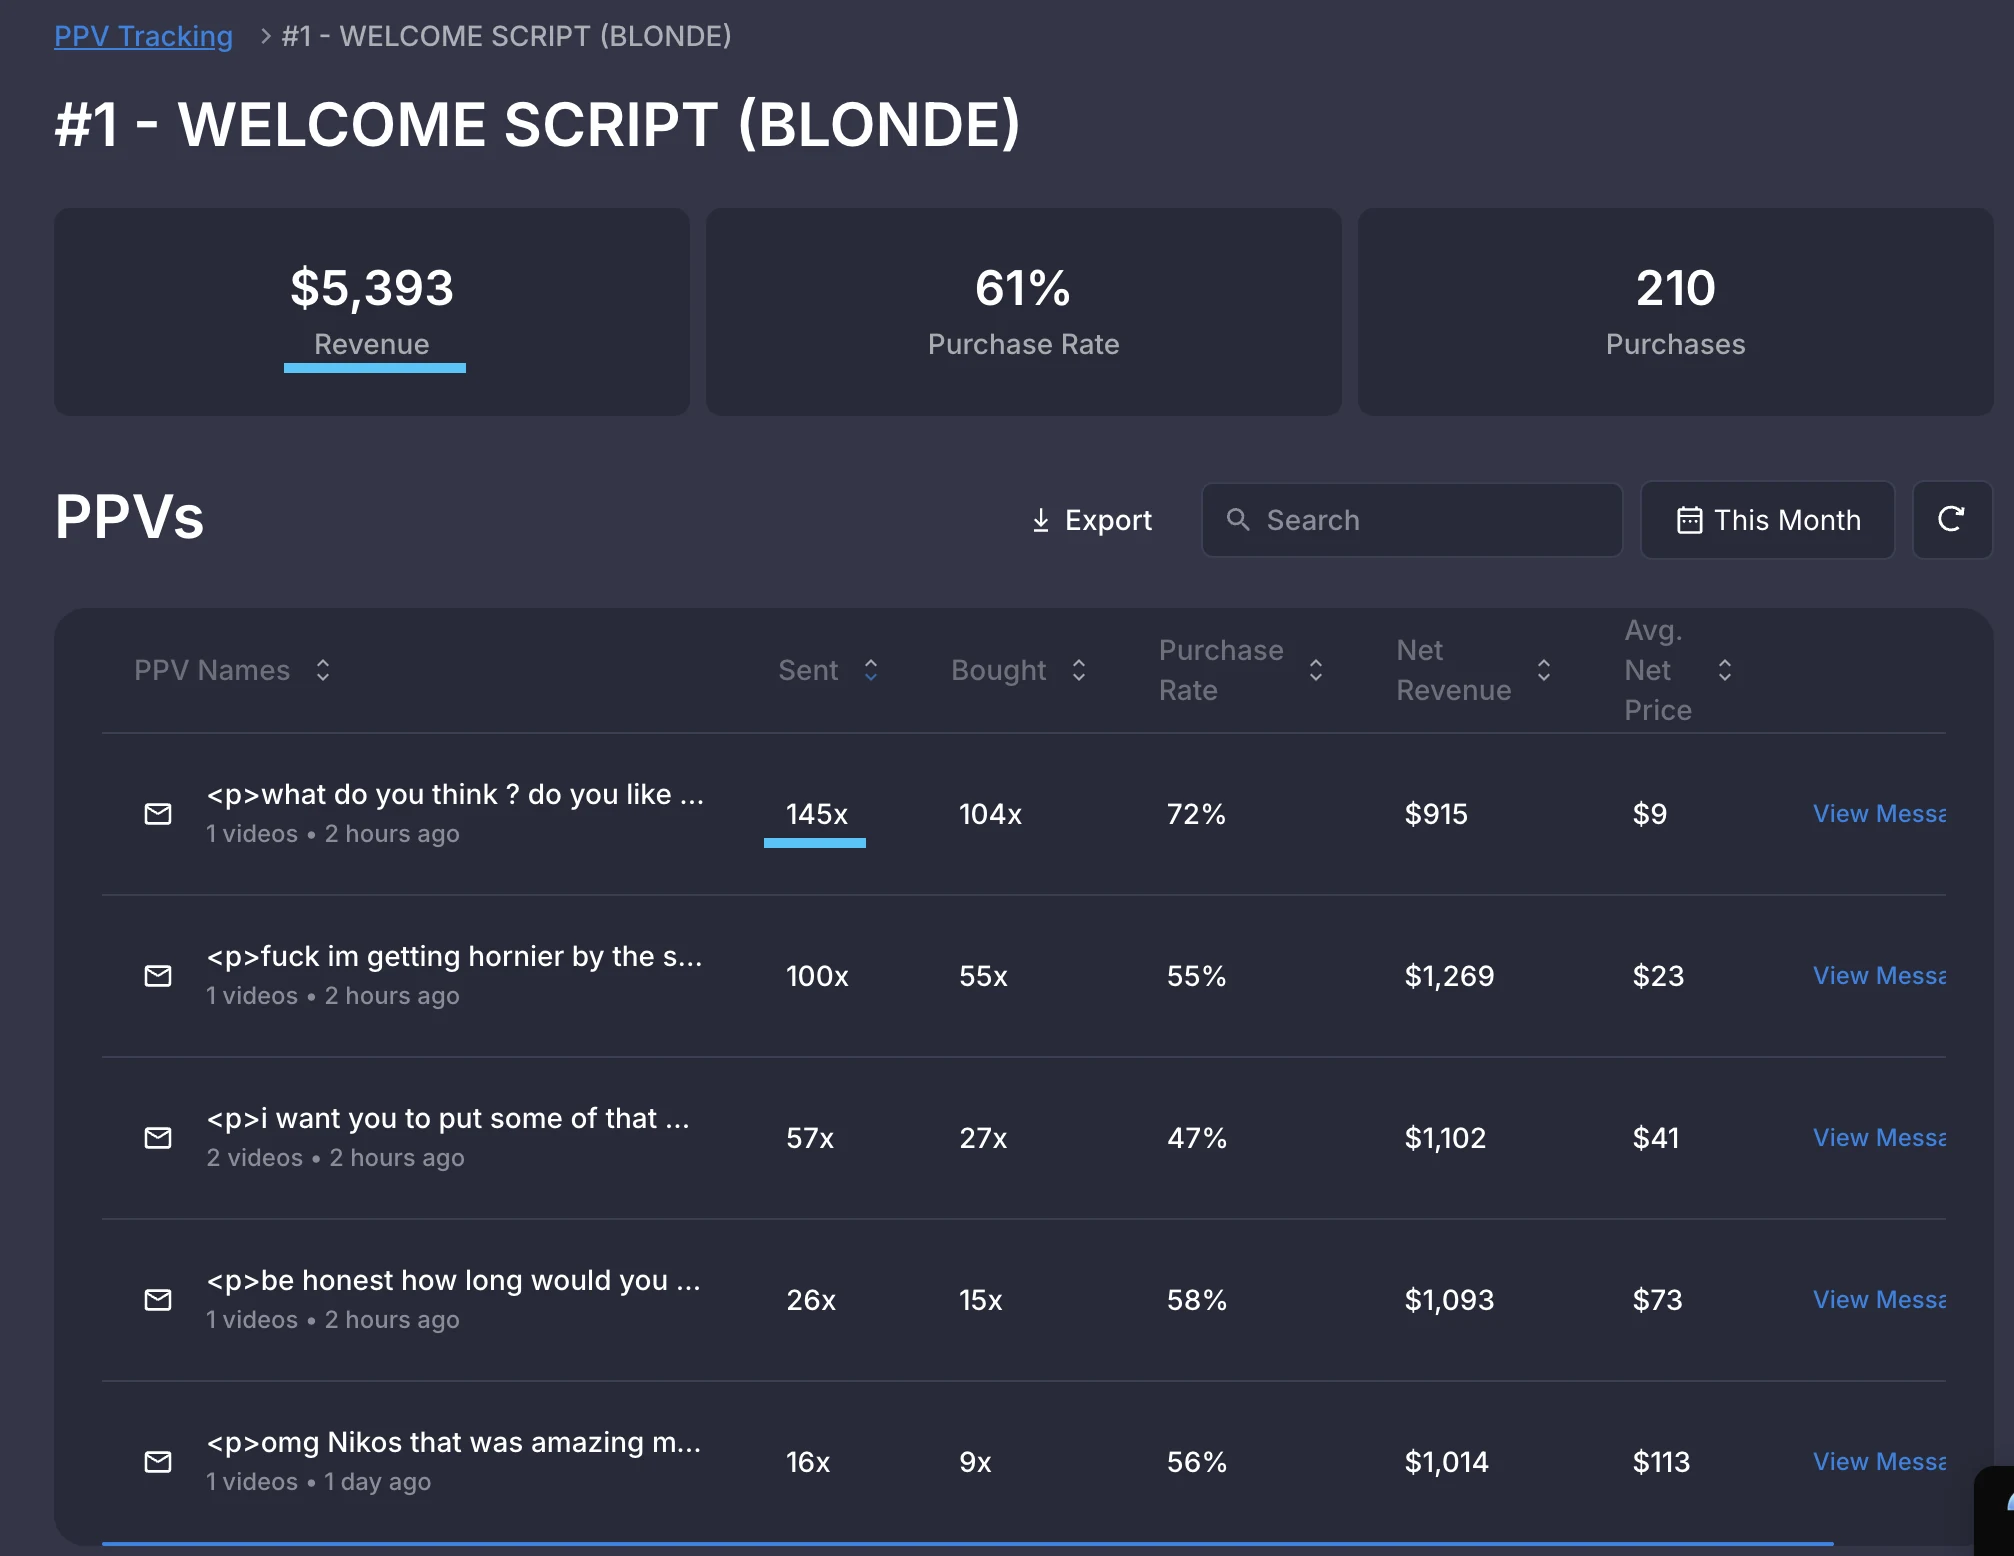
Task: Click the PPV Names column header
Action: click(x=212, y=670)
